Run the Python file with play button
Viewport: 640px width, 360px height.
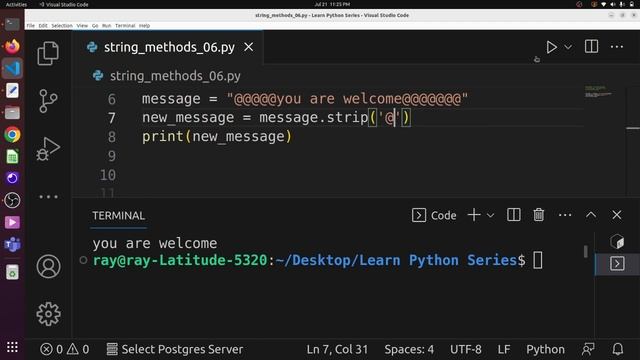pyautogui.click(x=551, y=47)
